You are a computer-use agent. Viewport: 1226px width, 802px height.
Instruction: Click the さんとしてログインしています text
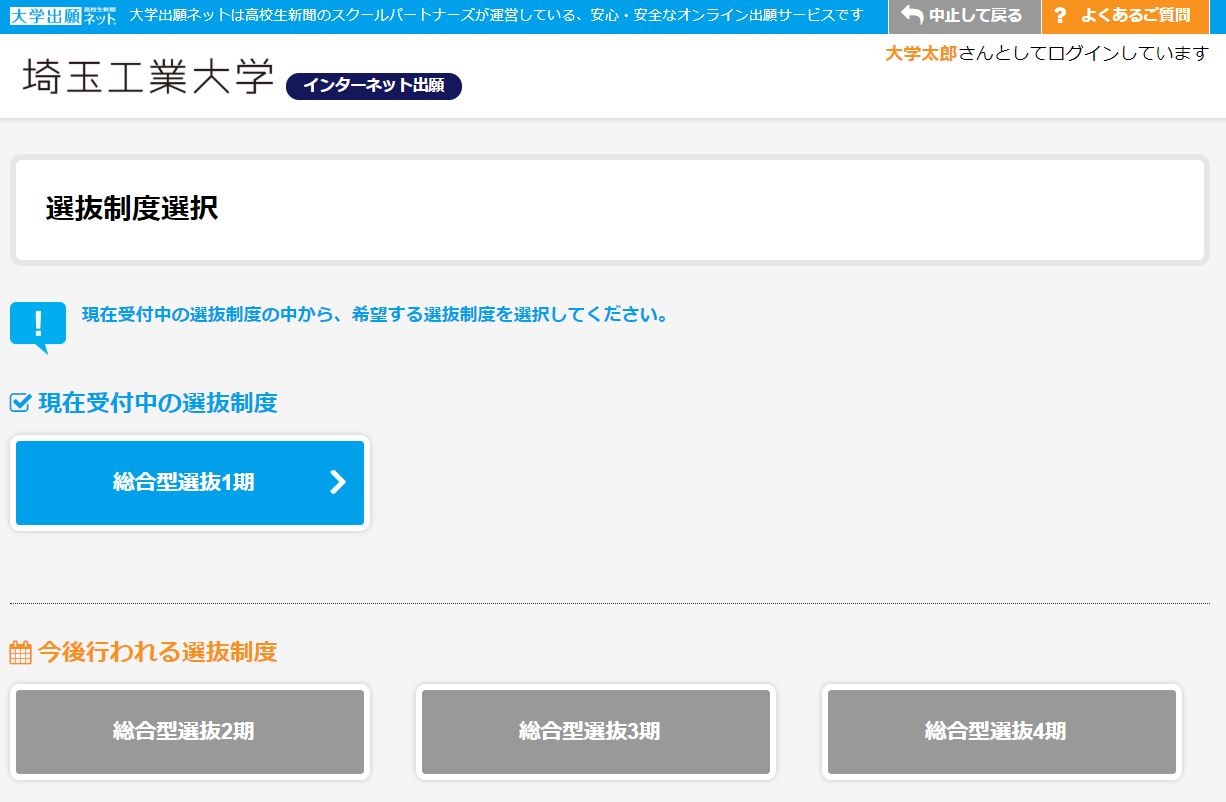tap(1083, 54)
